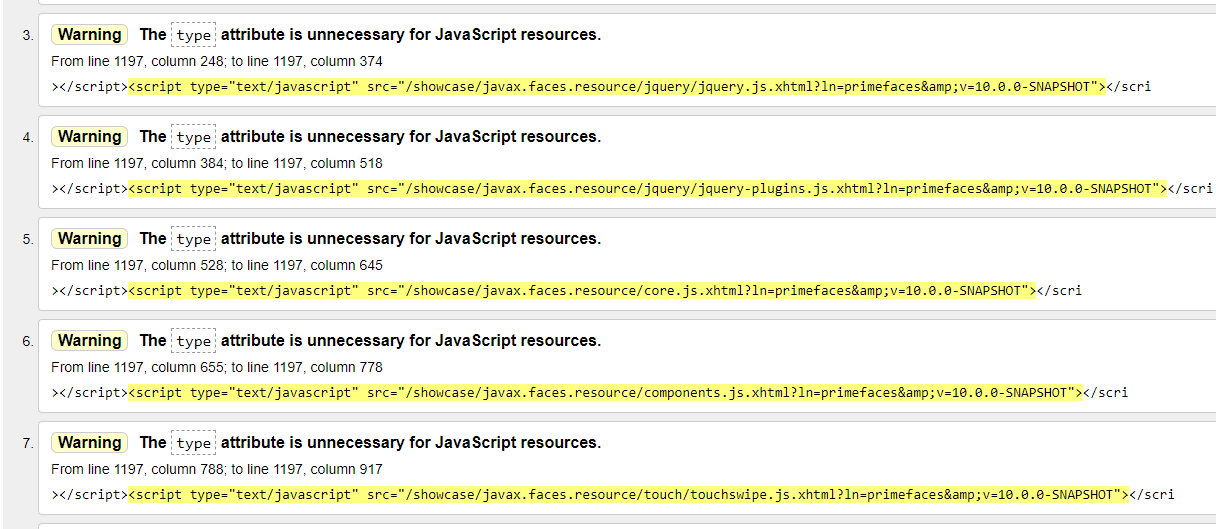Click highlighted touchswipe.js.xhtml script extract

pyautogui.click(x=629, y=495)
